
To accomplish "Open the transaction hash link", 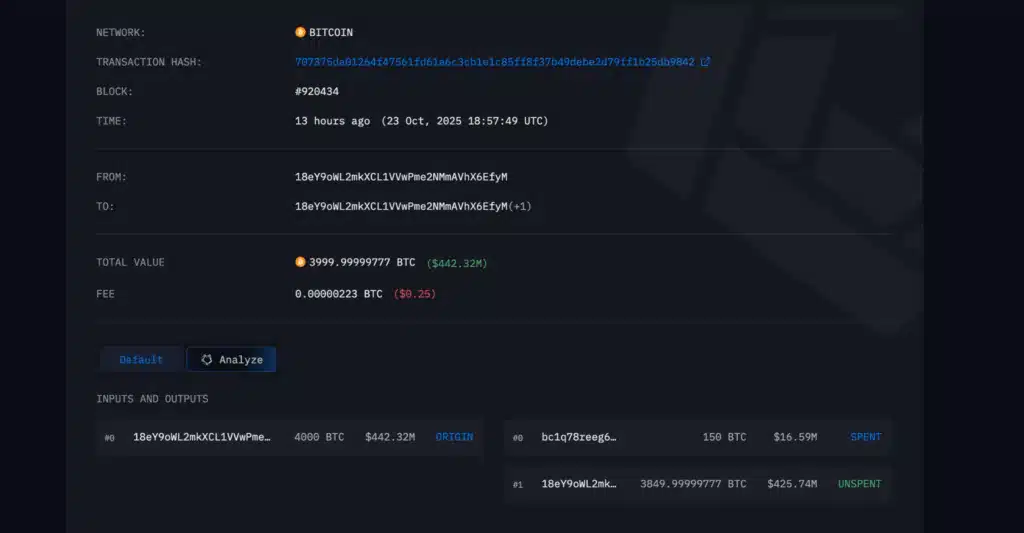I will pos(494,62).
